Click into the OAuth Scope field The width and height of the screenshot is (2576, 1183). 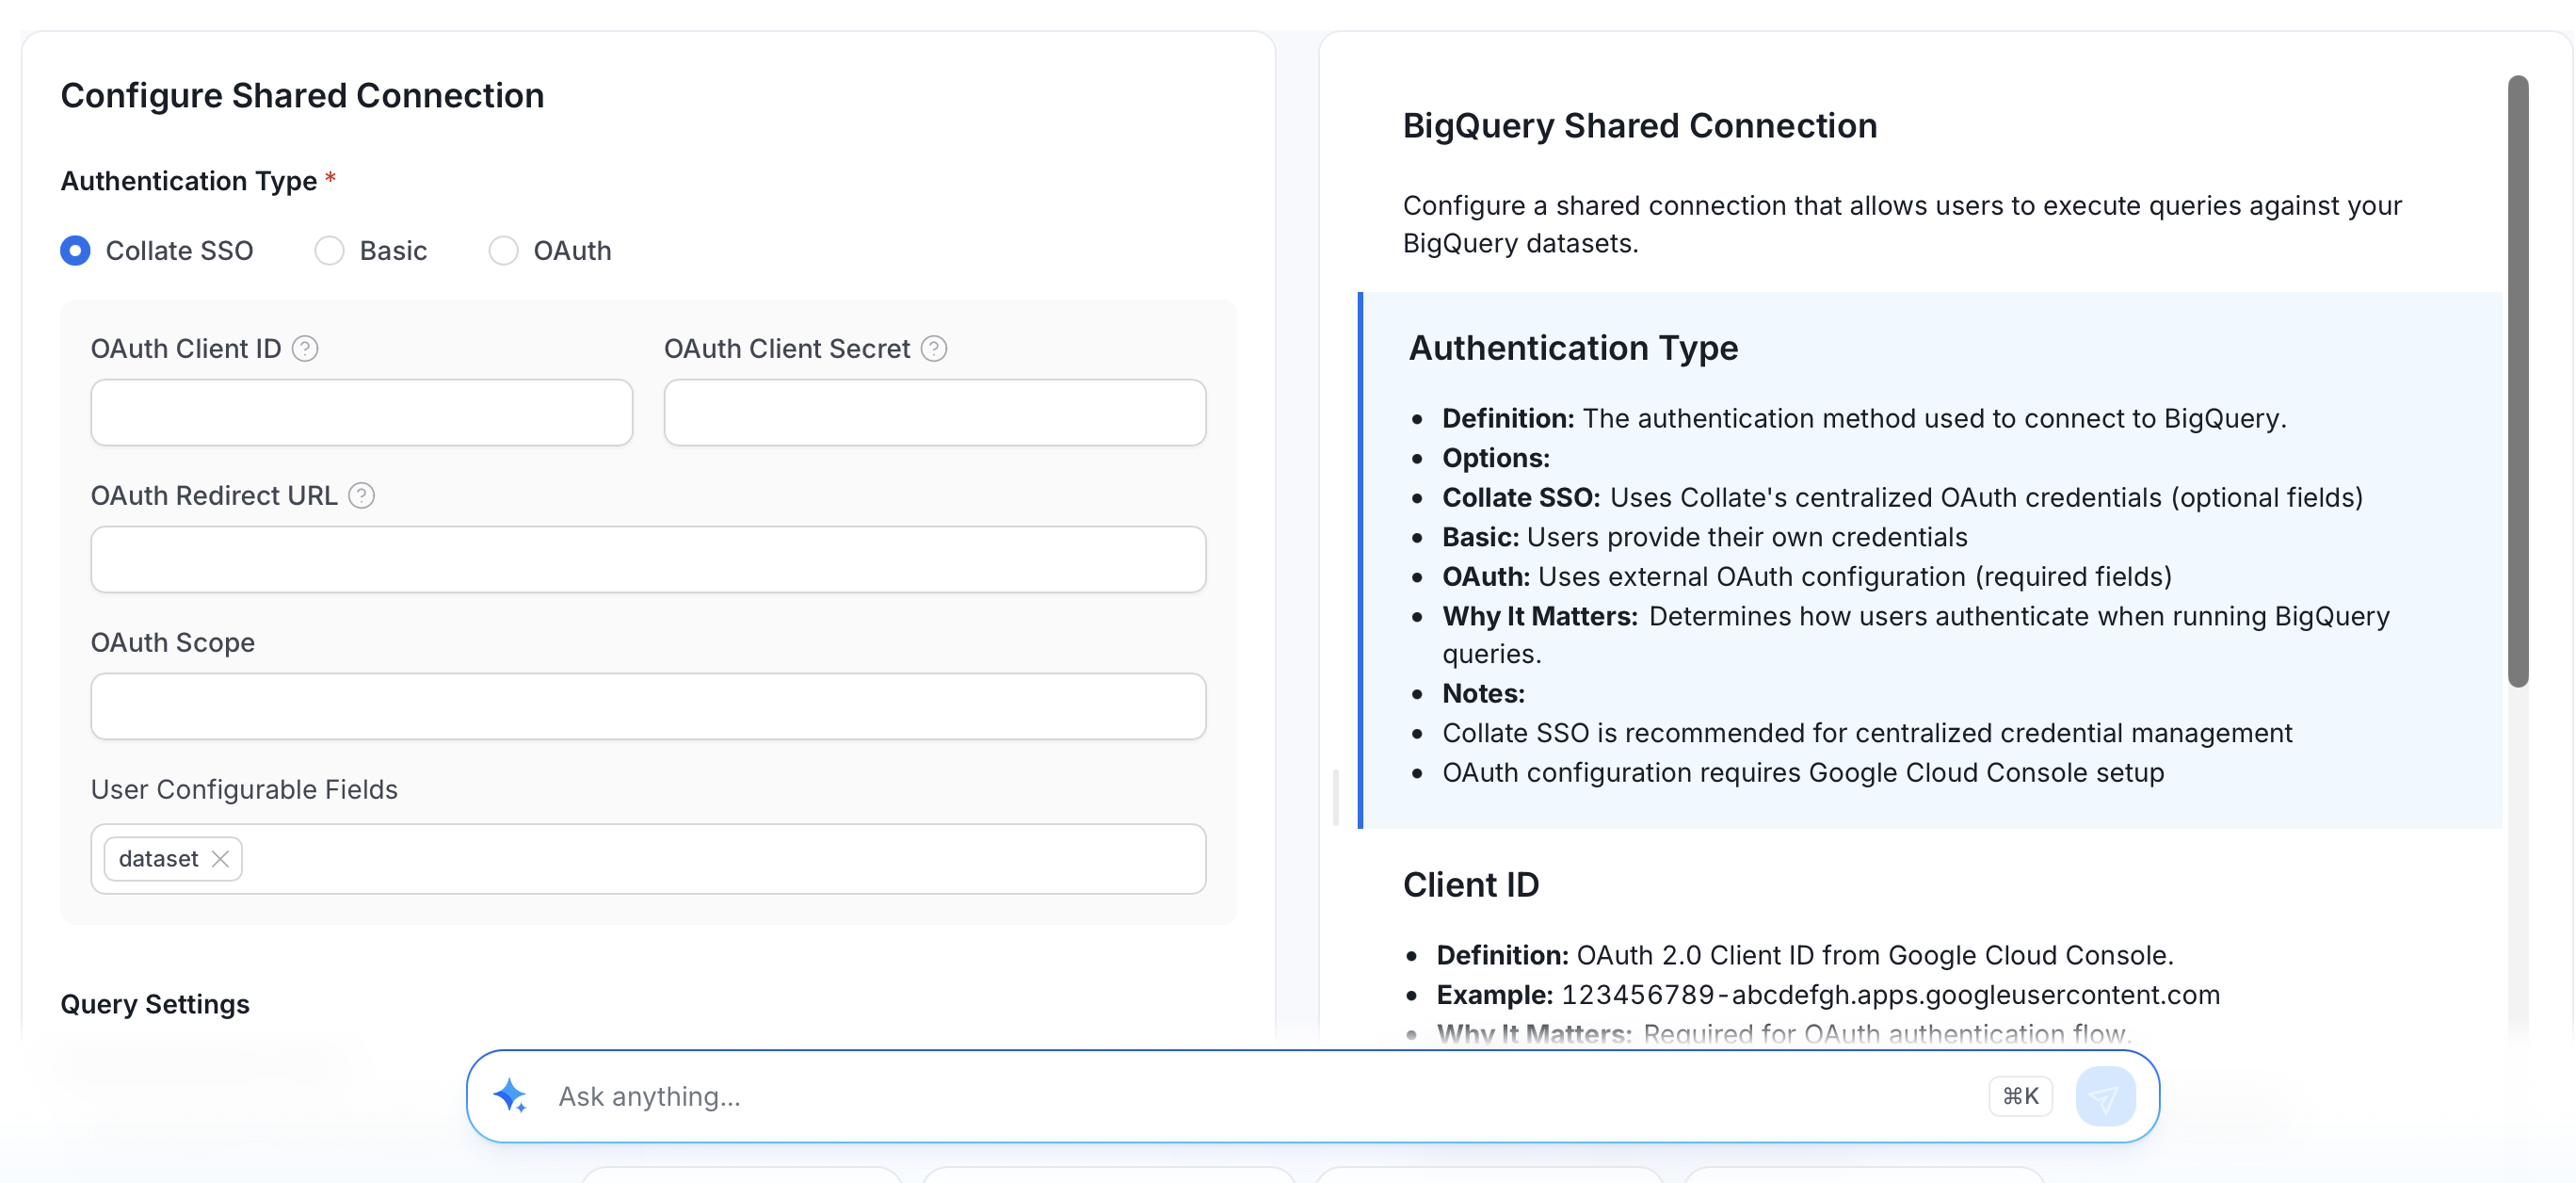click(649, 706)
